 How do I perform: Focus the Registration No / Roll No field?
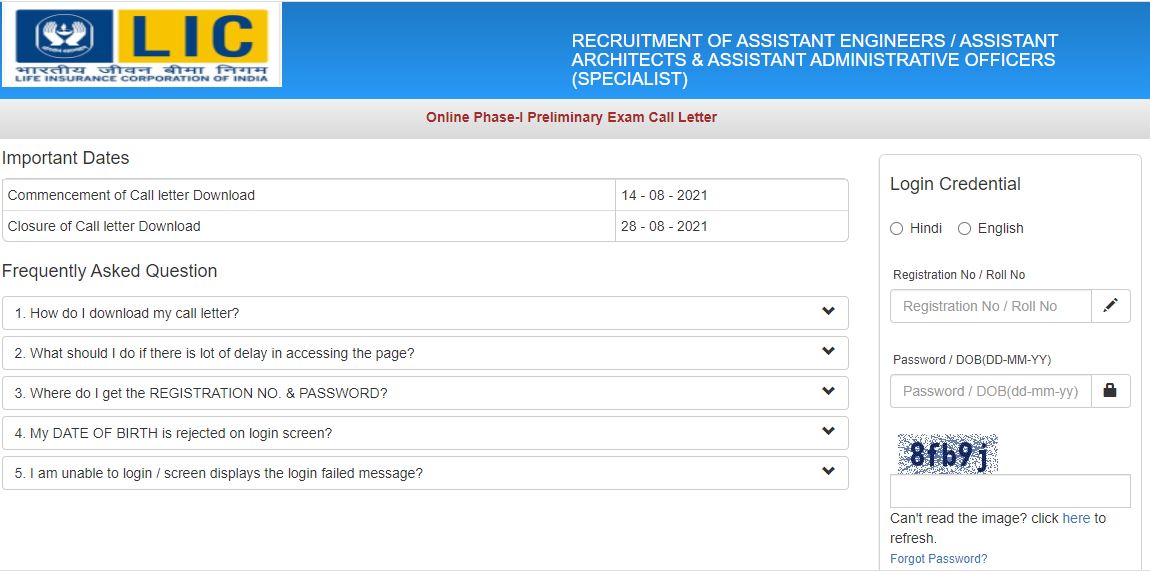coord(990,306)
